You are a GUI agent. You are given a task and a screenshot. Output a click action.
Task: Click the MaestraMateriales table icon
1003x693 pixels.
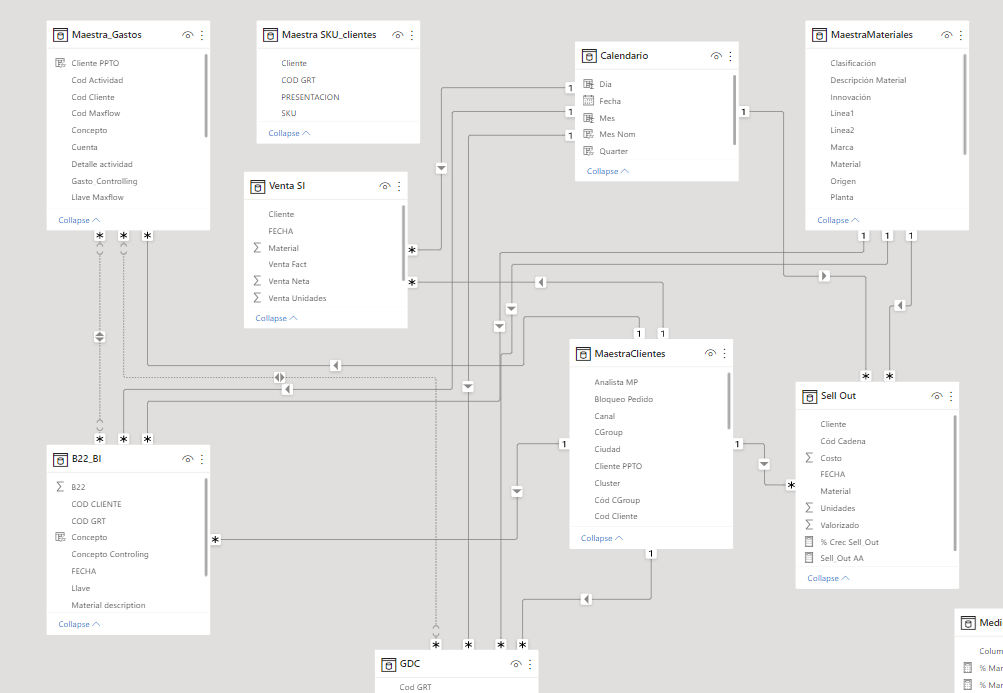pyautogui.click(x=819, y=35)
